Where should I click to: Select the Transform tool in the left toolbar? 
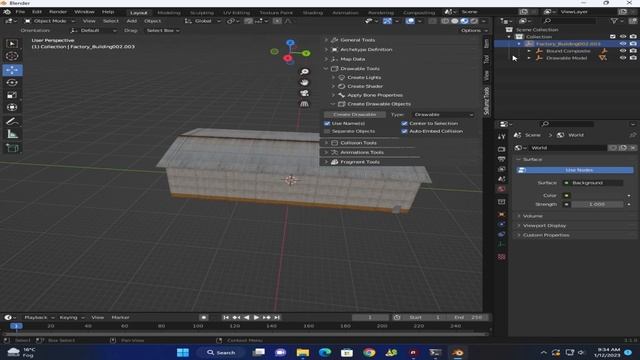pos(12,107)
